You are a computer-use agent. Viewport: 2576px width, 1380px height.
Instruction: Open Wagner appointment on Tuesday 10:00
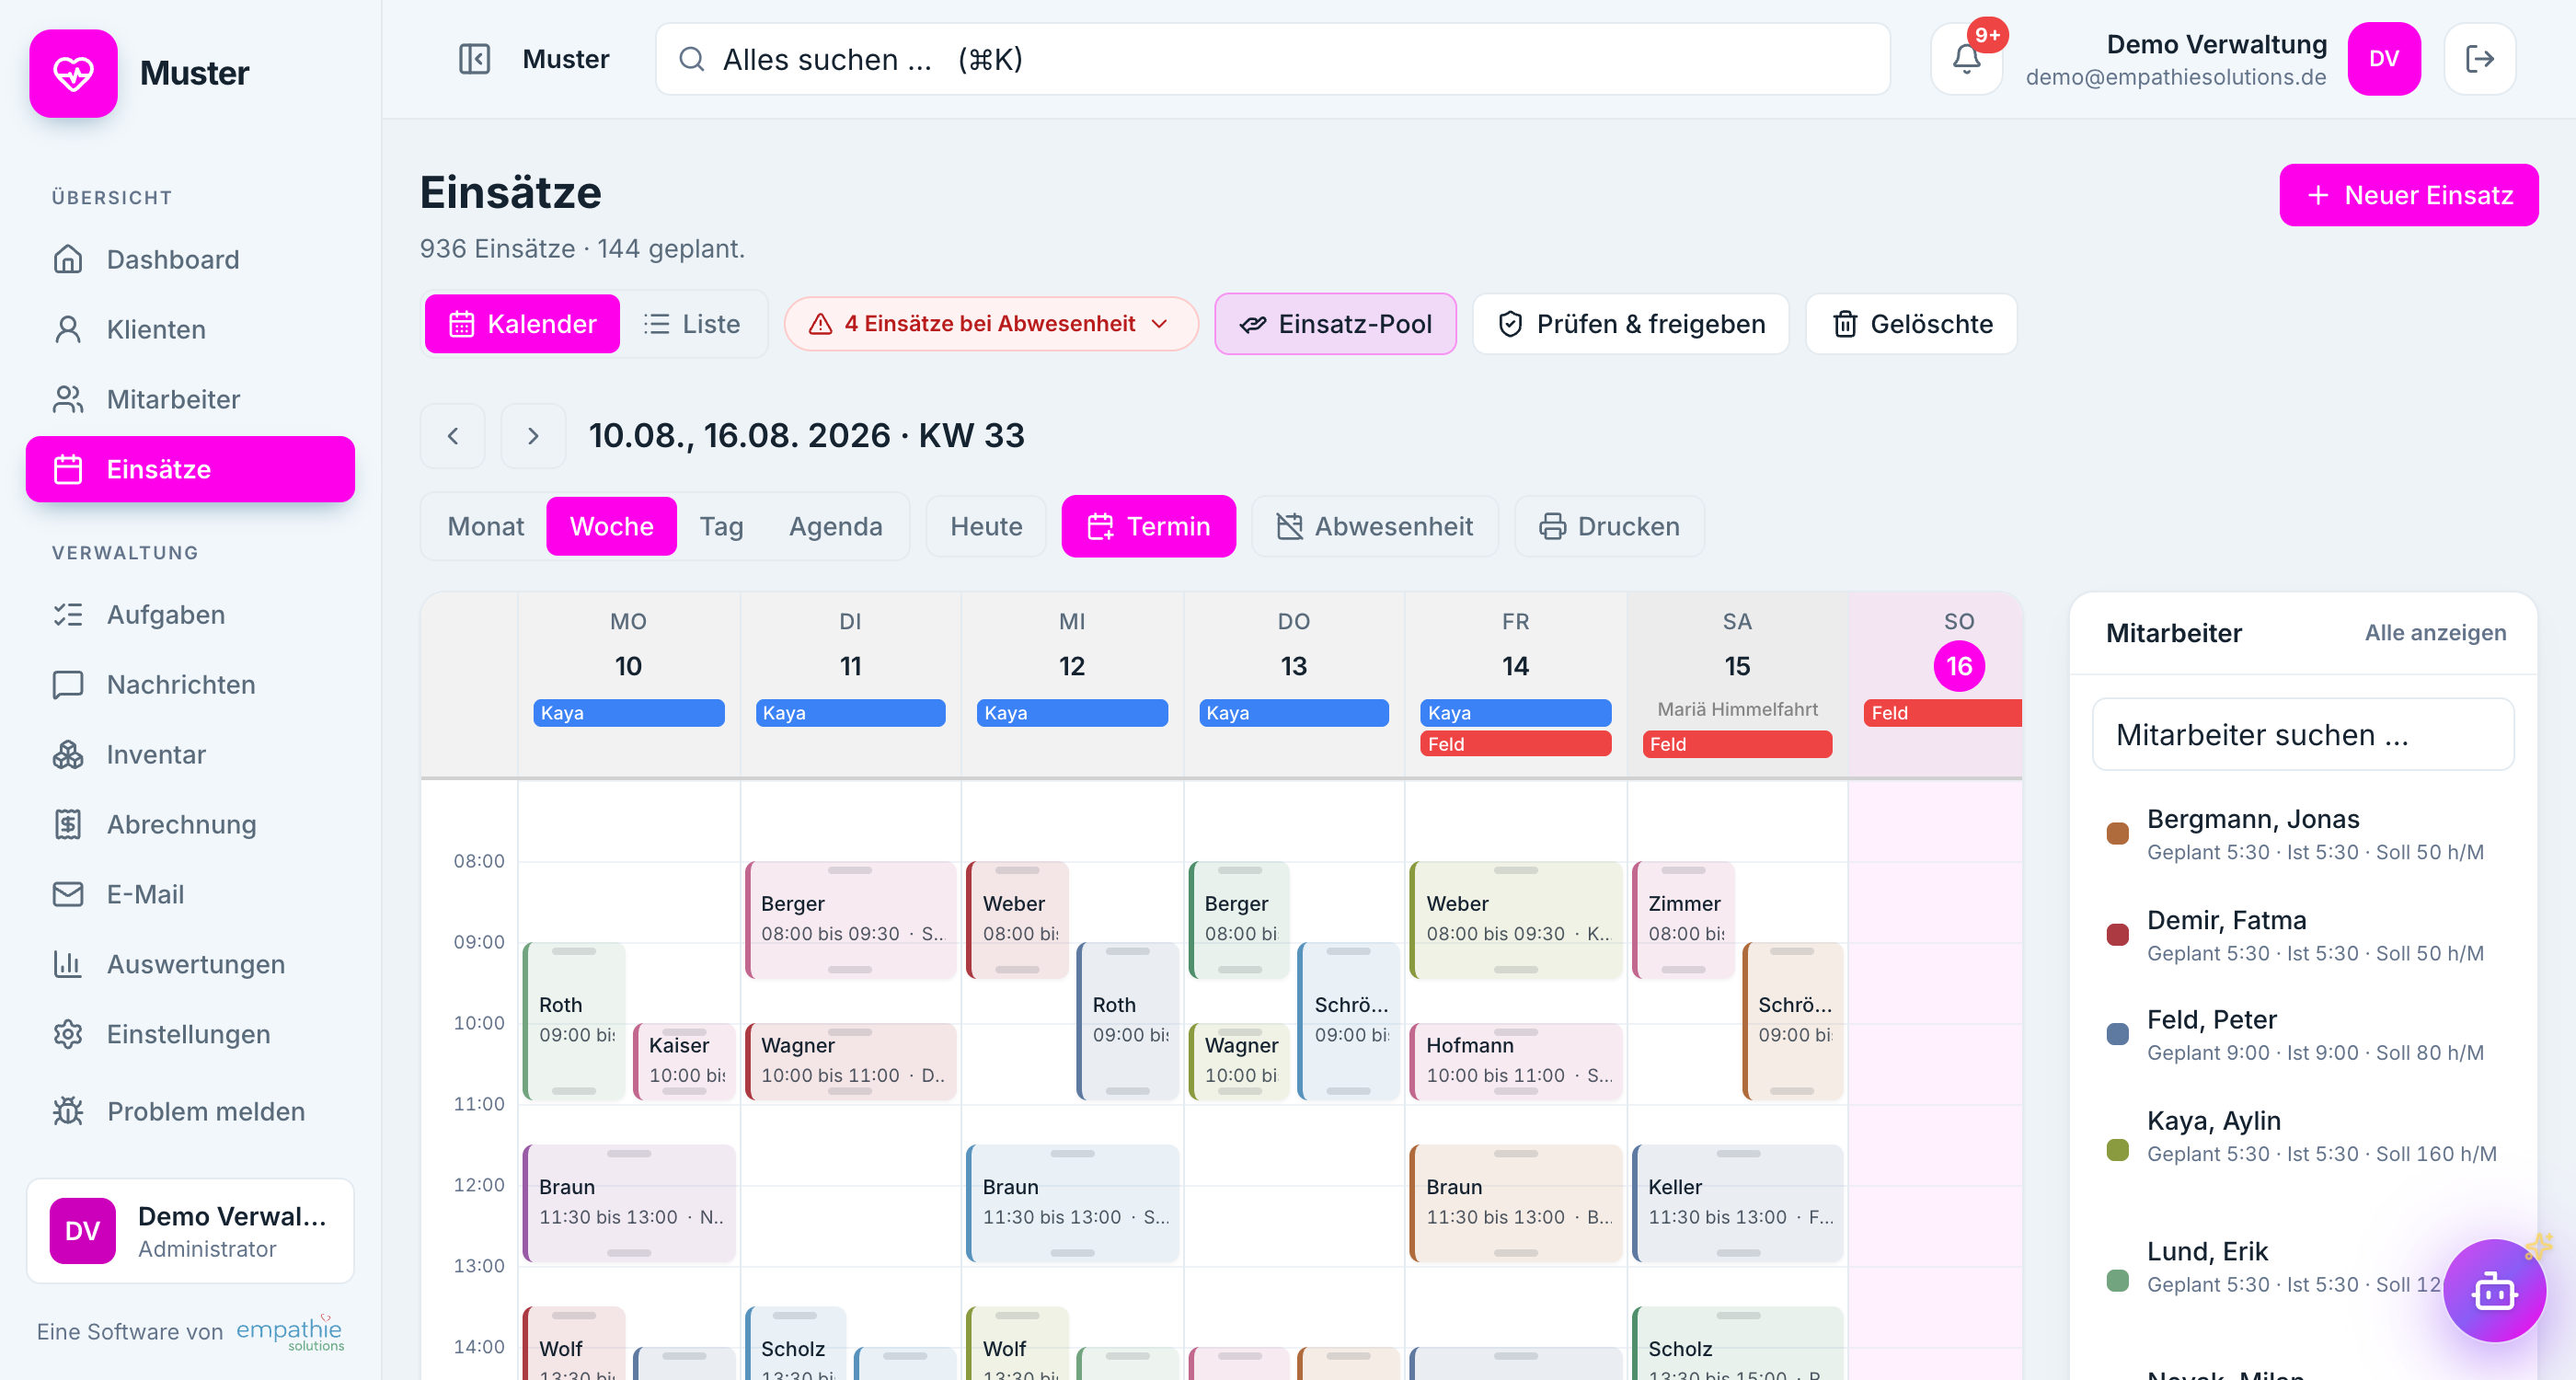850,1061
